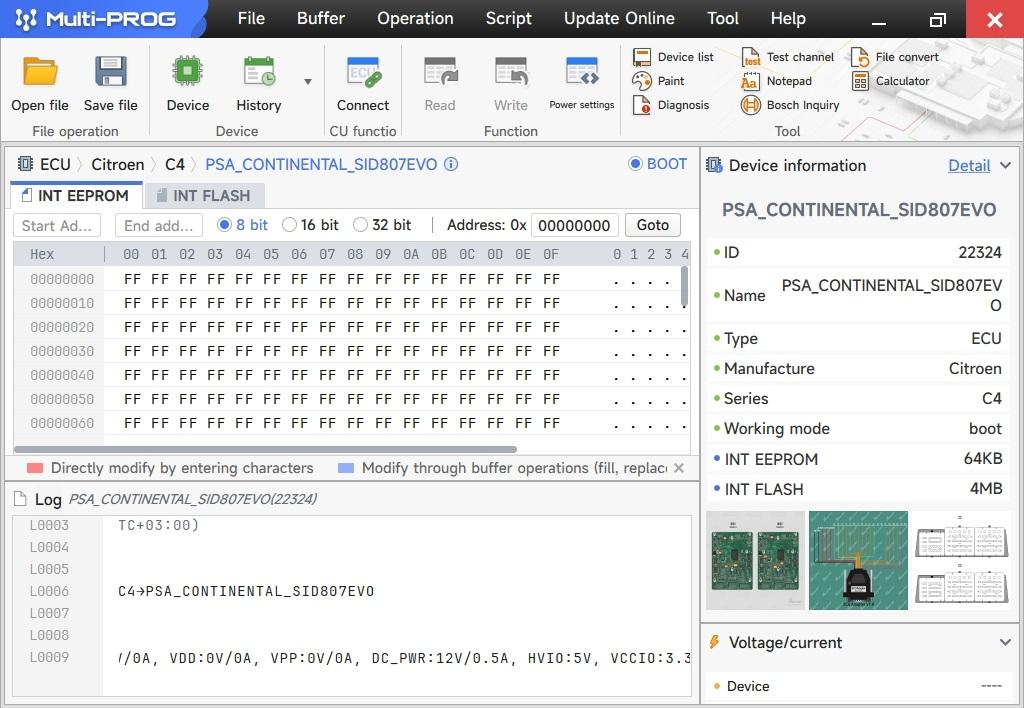The image size is (1024, 708).
Task: Click the INT EEPROM 64KB value
Action: pos(983,459)
